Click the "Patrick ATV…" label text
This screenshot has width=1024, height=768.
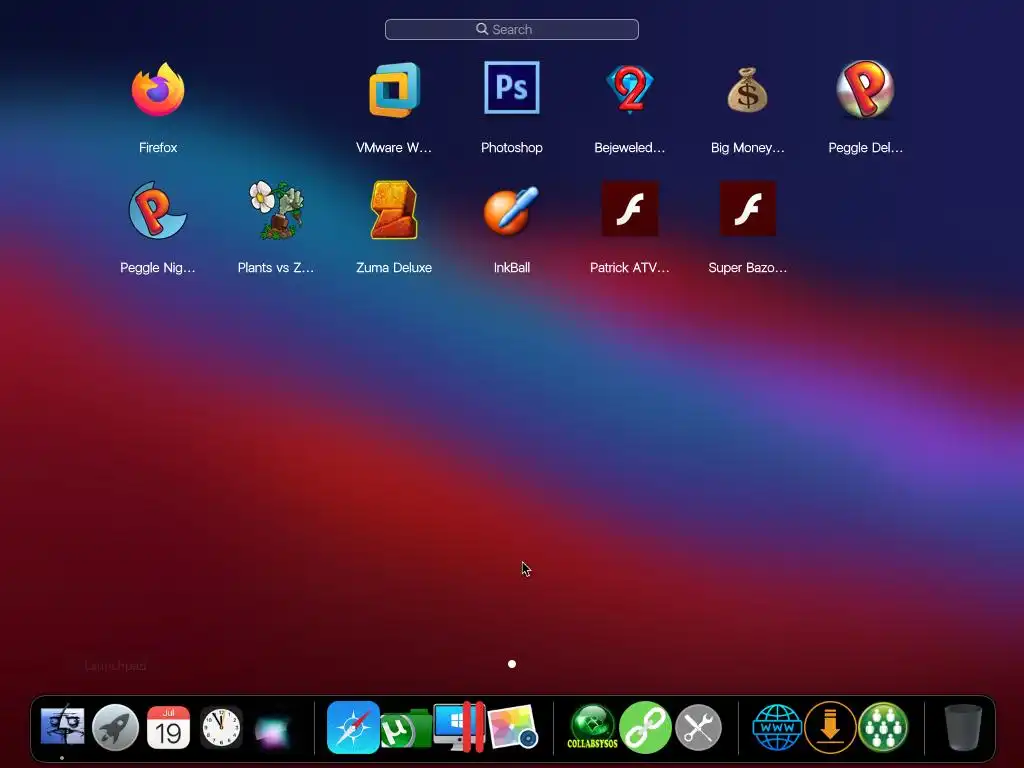[630, 268]
